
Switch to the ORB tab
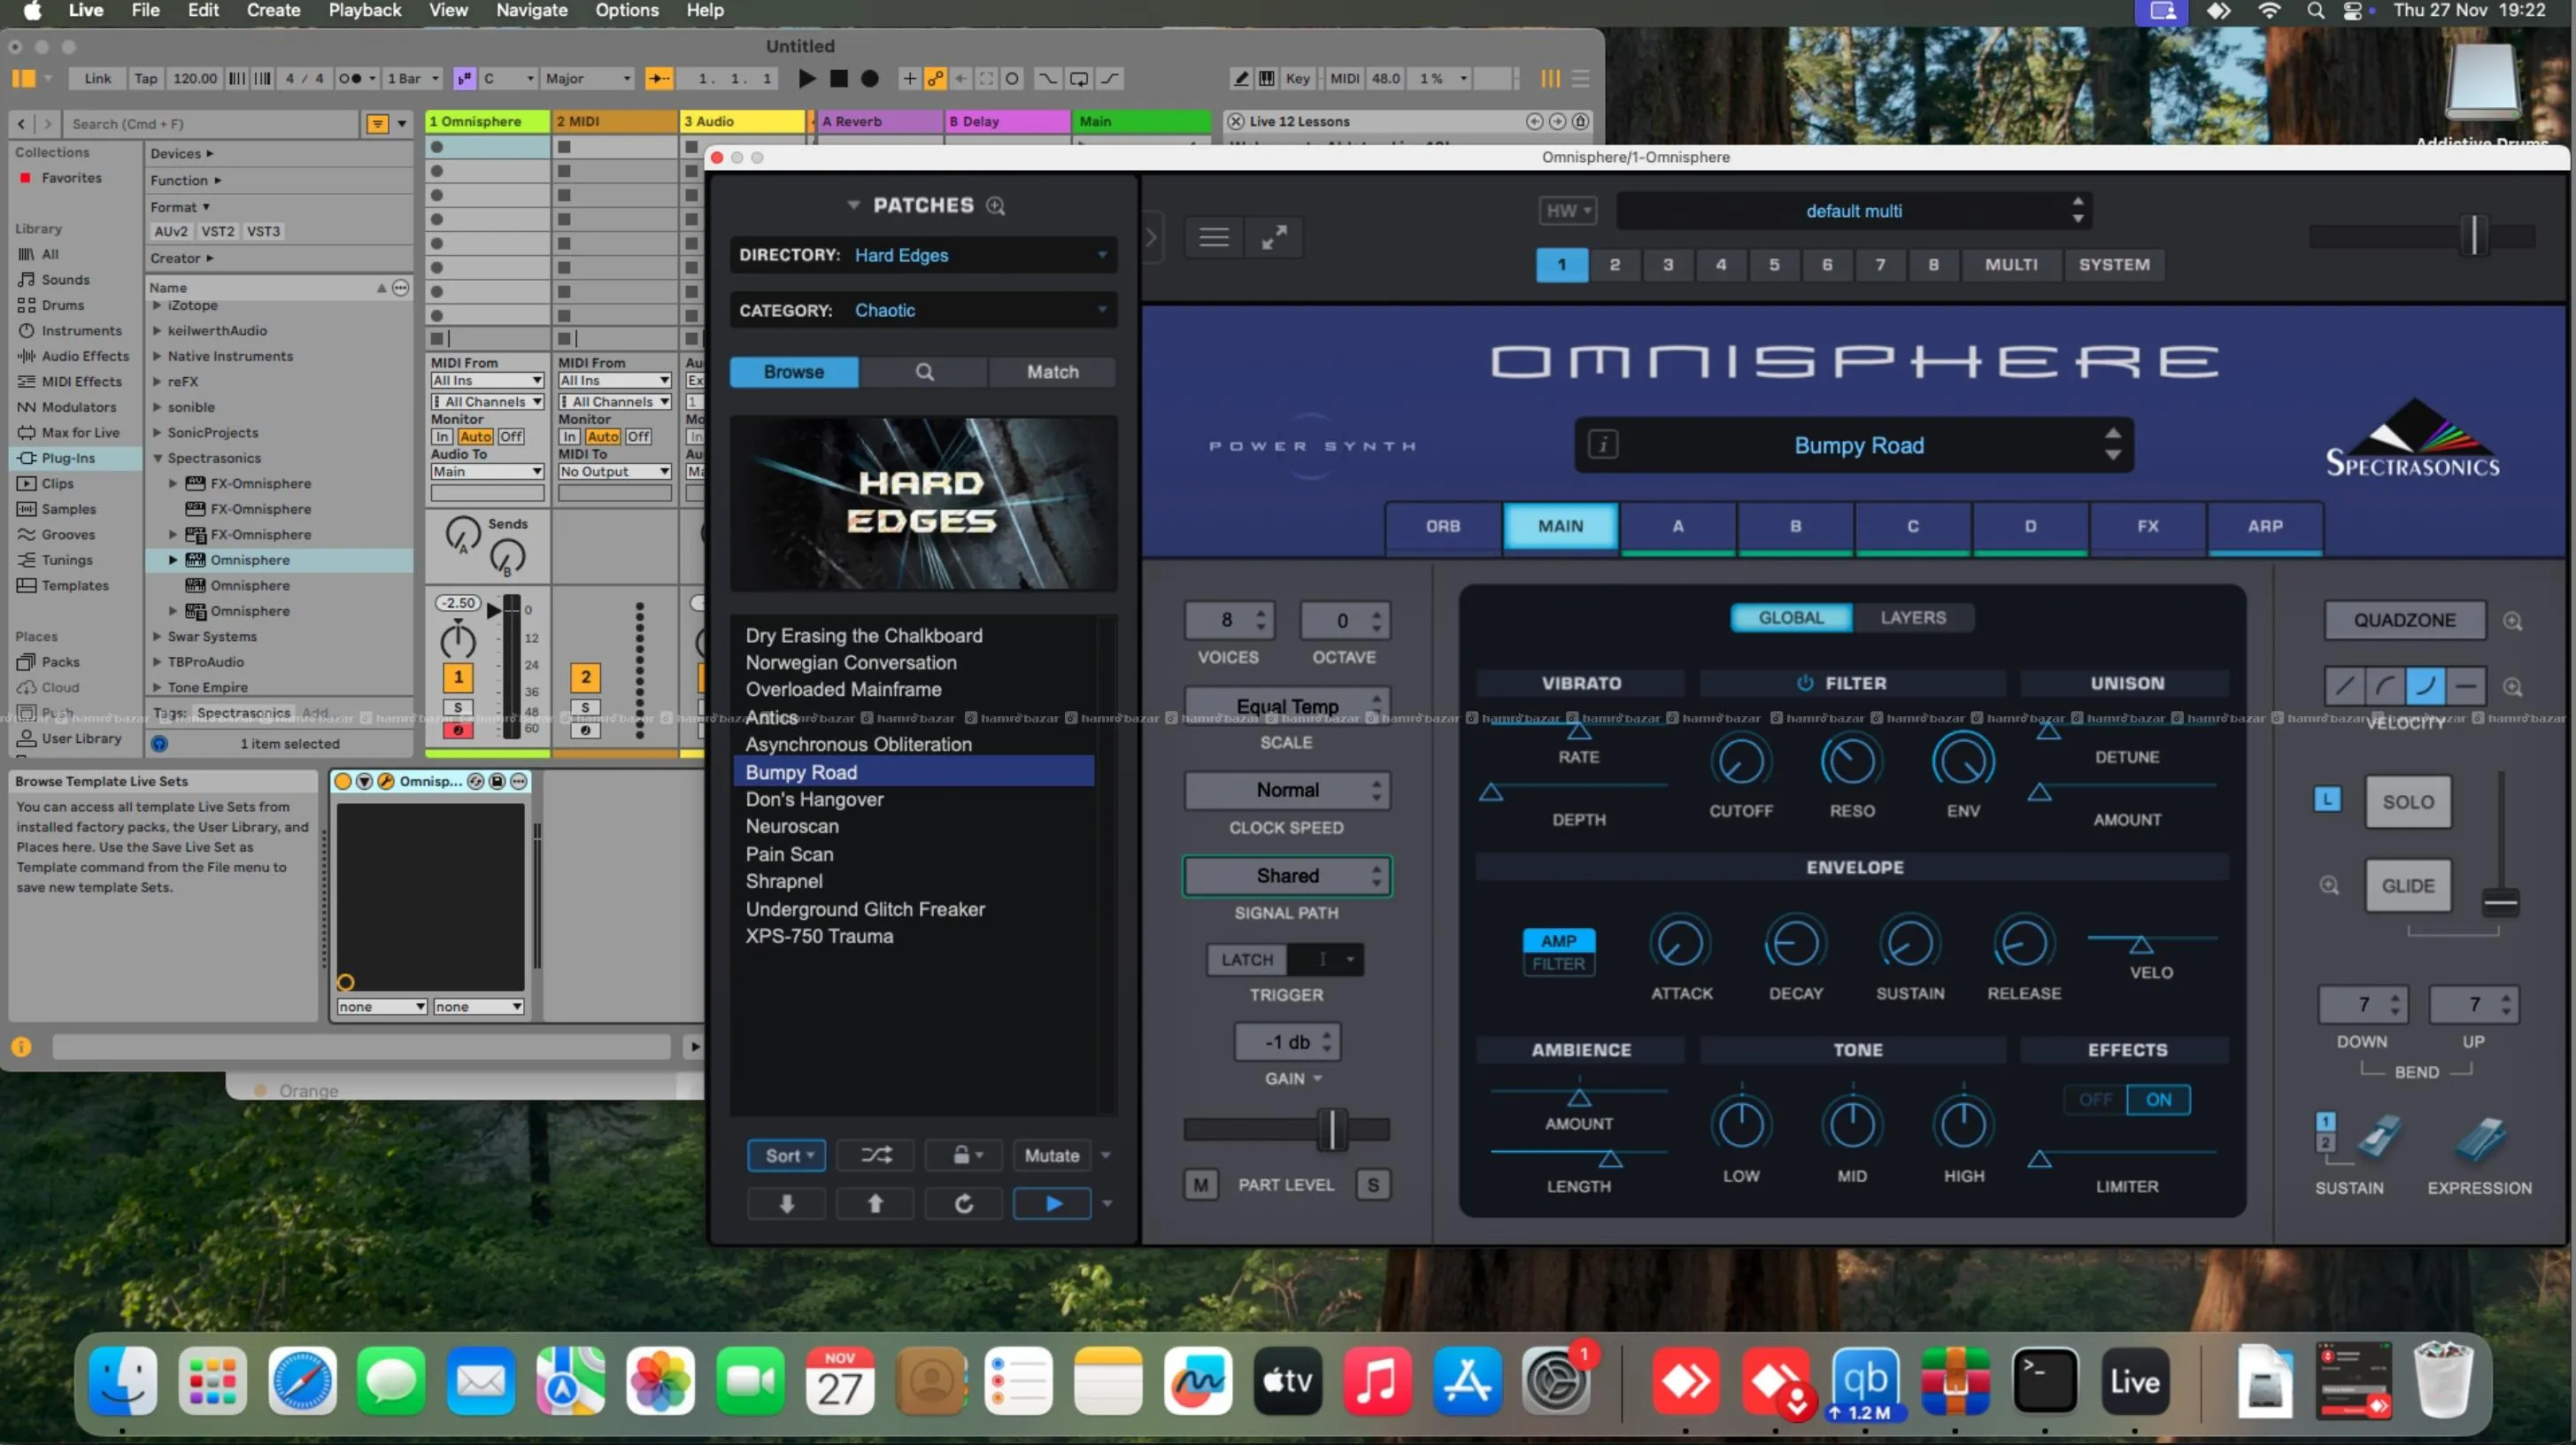(x=1443, y=526)
